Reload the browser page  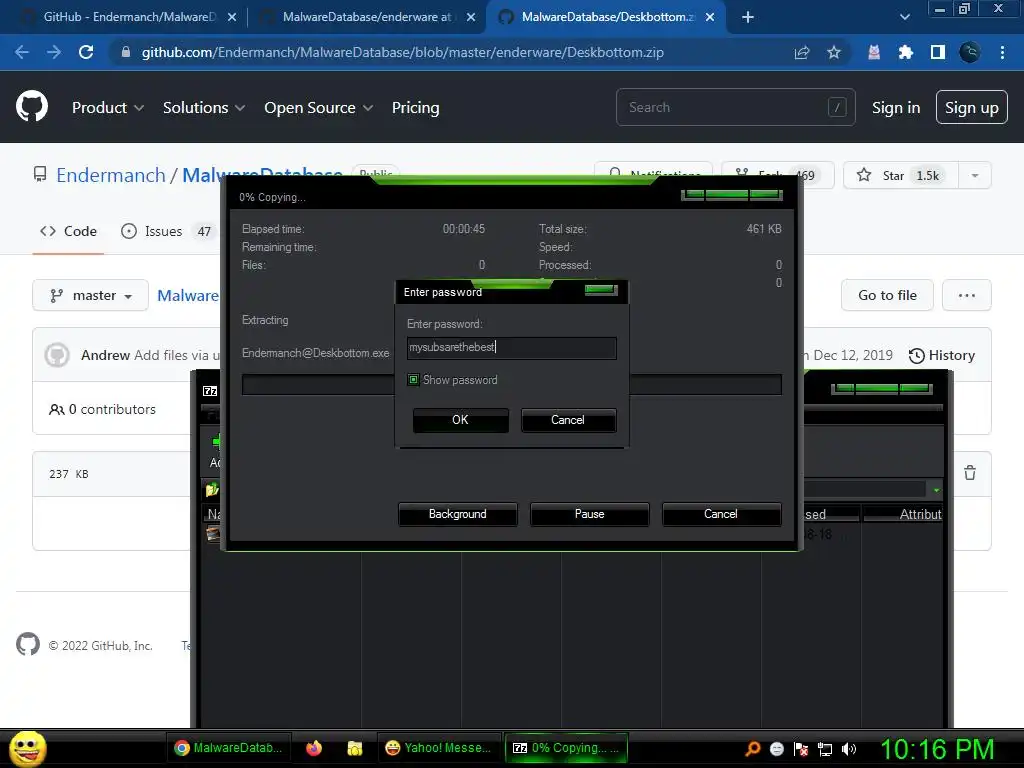tap(86, 52)
